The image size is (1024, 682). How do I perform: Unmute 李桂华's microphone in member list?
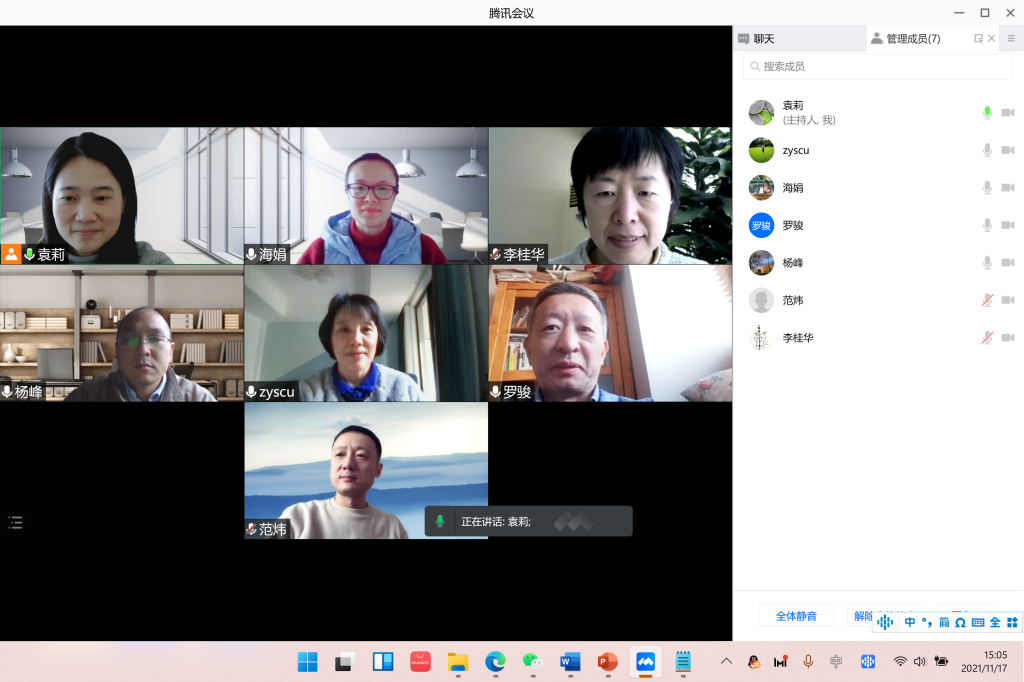[987, 338]
